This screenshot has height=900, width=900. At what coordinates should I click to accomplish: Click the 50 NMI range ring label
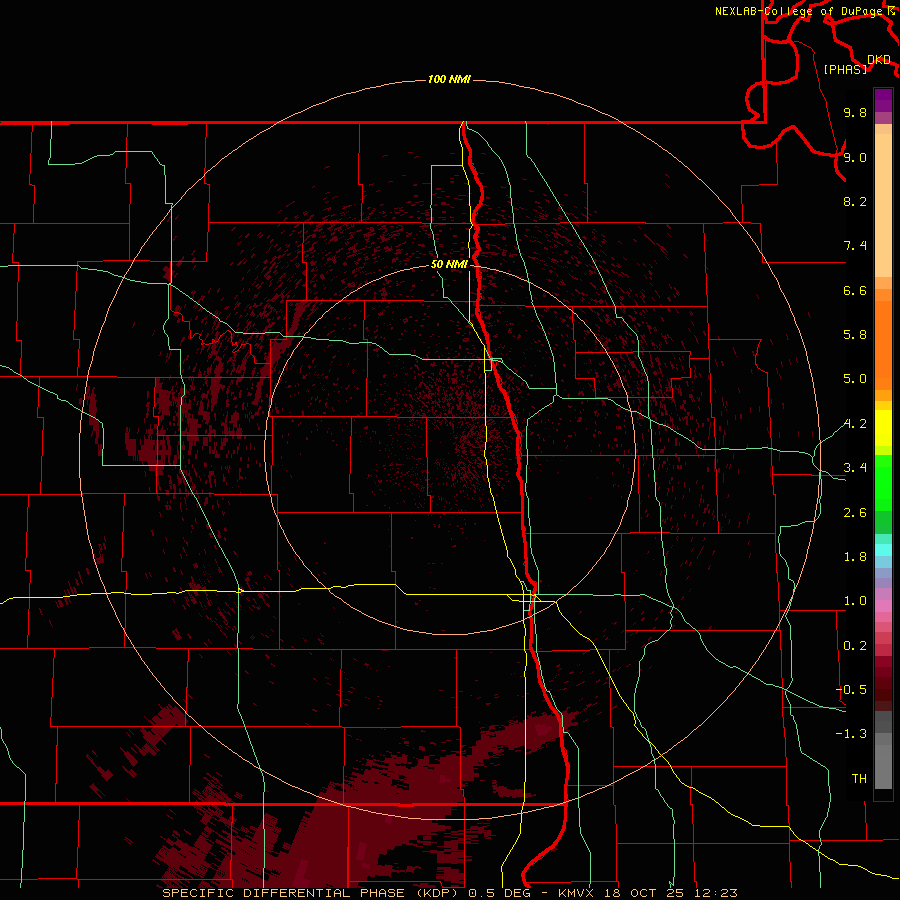pyautogui.click(x=449, y=264)
